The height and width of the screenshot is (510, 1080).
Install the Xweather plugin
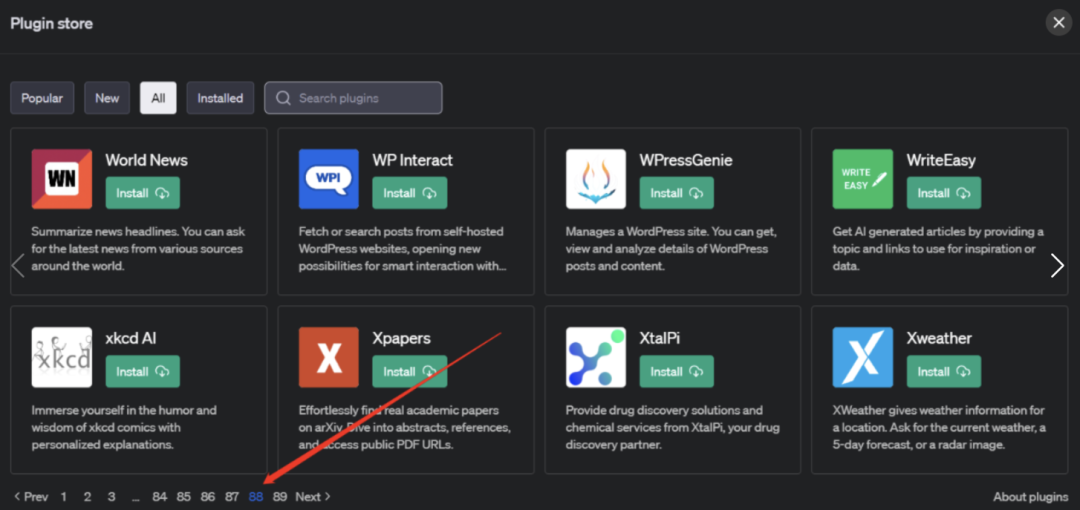click(944, 371)
